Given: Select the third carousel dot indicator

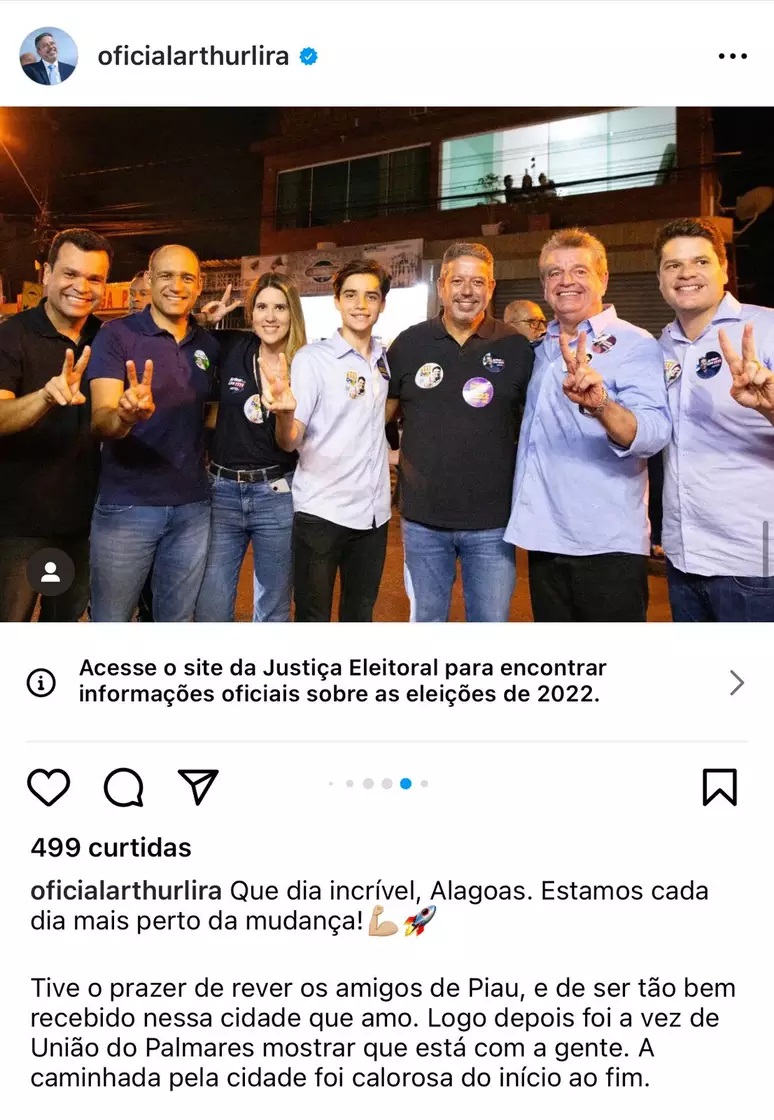Looking at the screenshot, I should click(368, 784).
